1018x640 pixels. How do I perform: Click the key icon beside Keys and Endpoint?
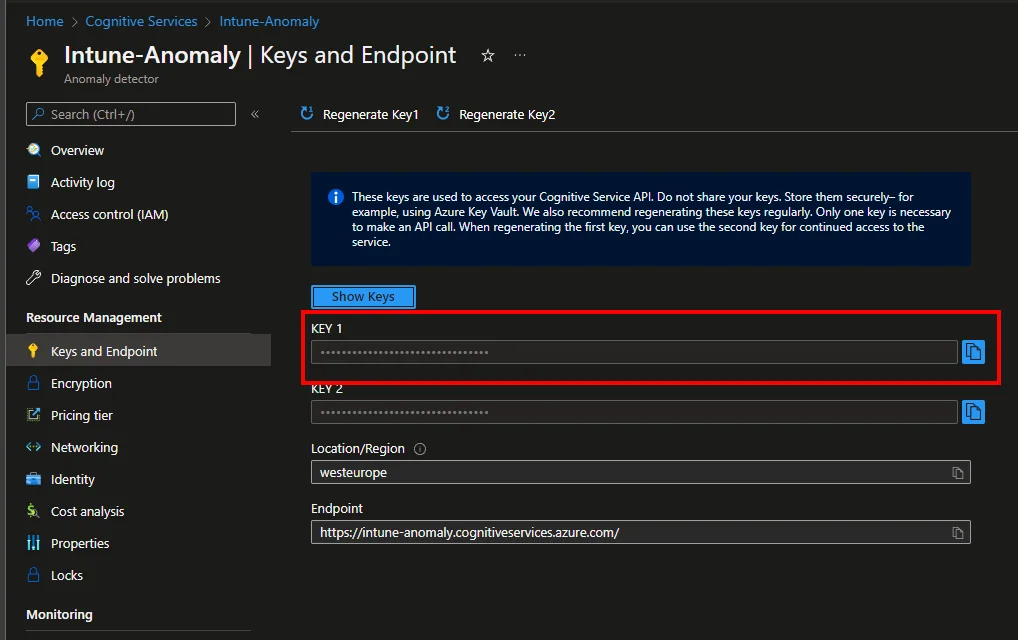pyautogui.click(x=34, y=351)
